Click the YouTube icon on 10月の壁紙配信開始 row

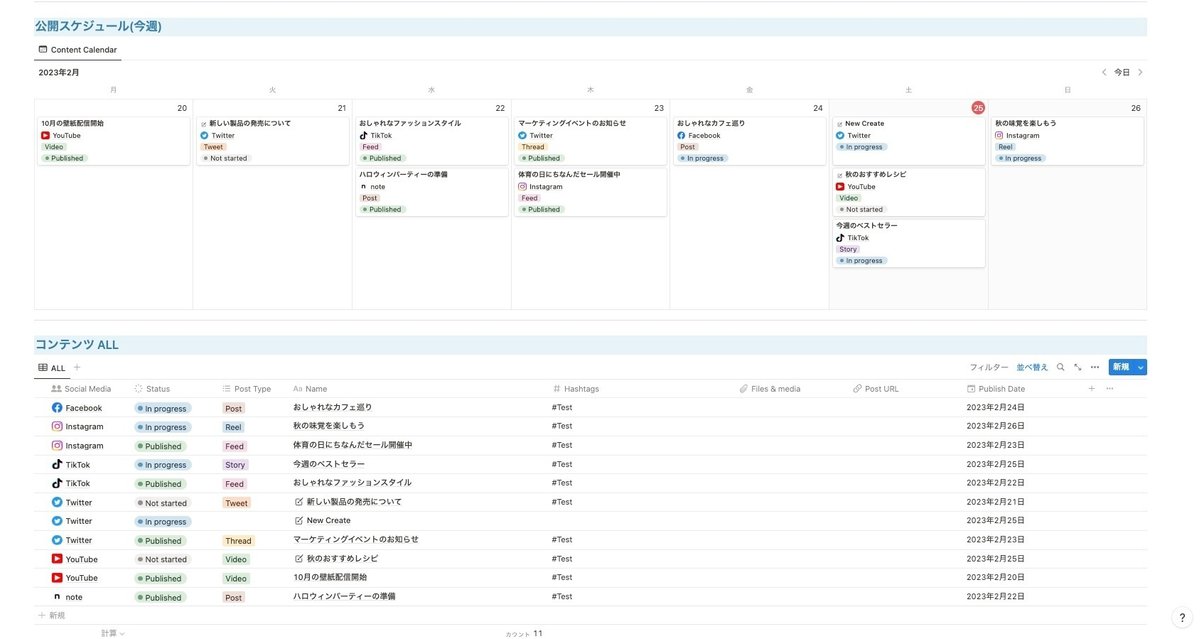coord(53,576)
